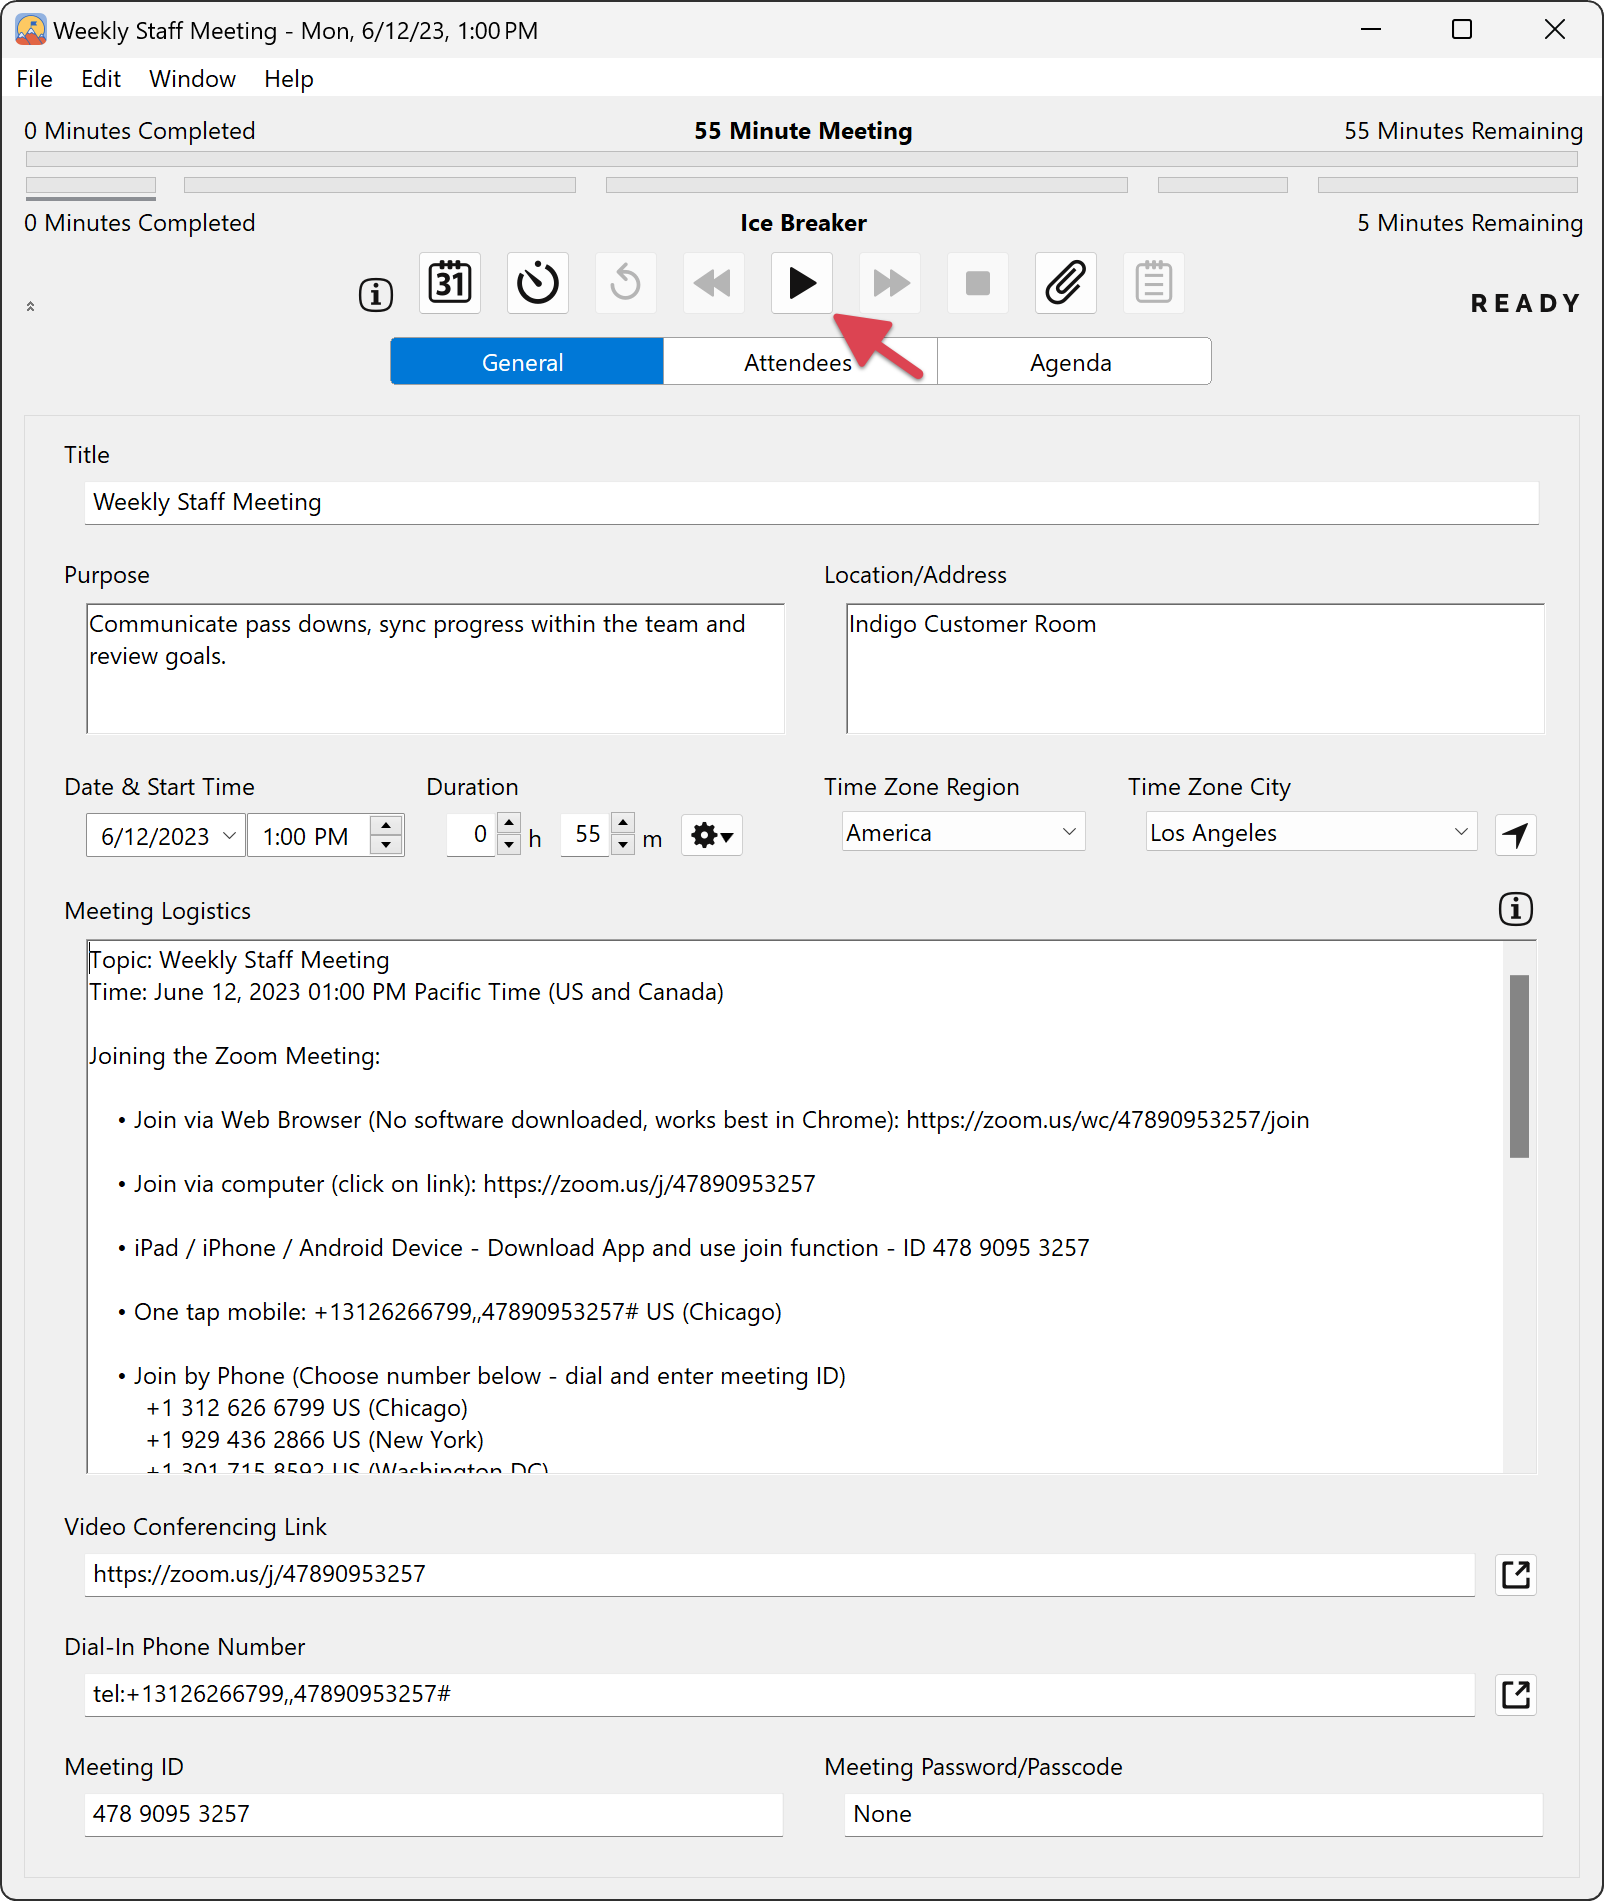Open the date picker dropdown for 6/12/2023
Image resolution: width=1604 pixels, height=1901 pixels.
229,835
